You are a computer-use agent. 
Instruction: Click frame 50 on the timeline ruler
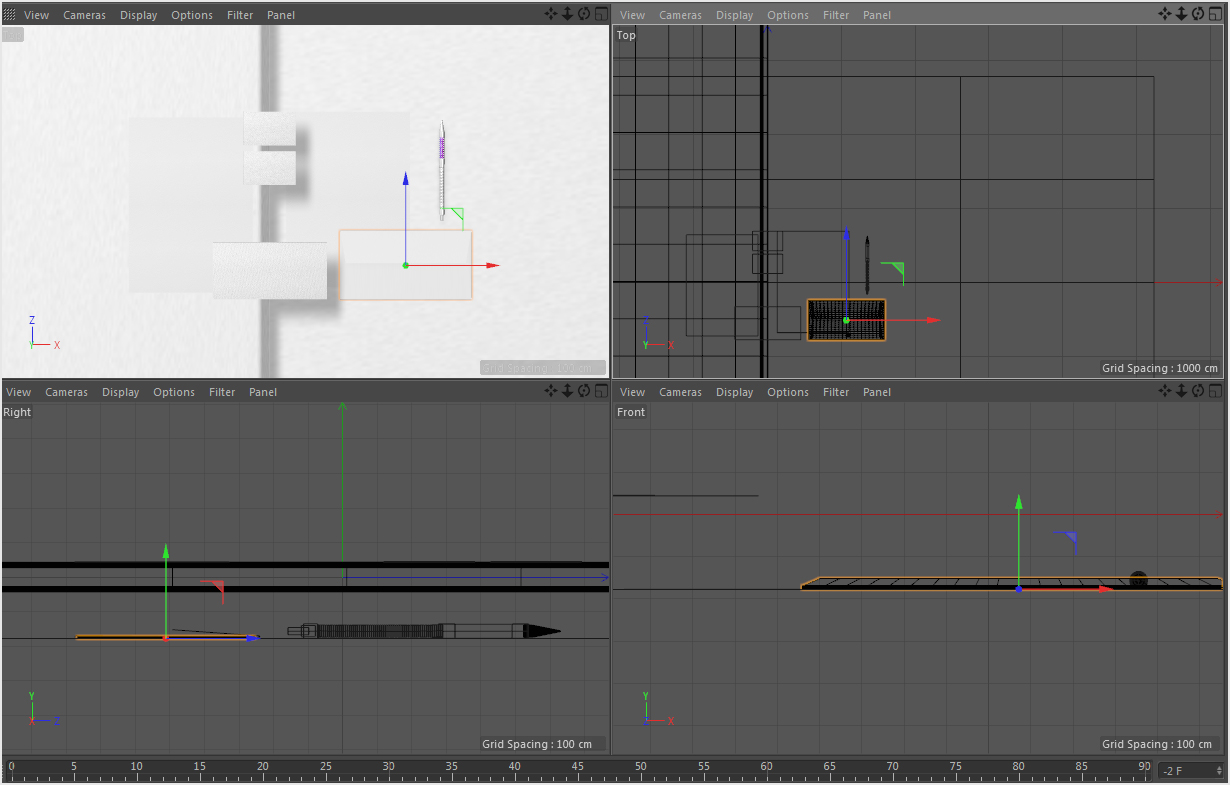tap(641, 768)
